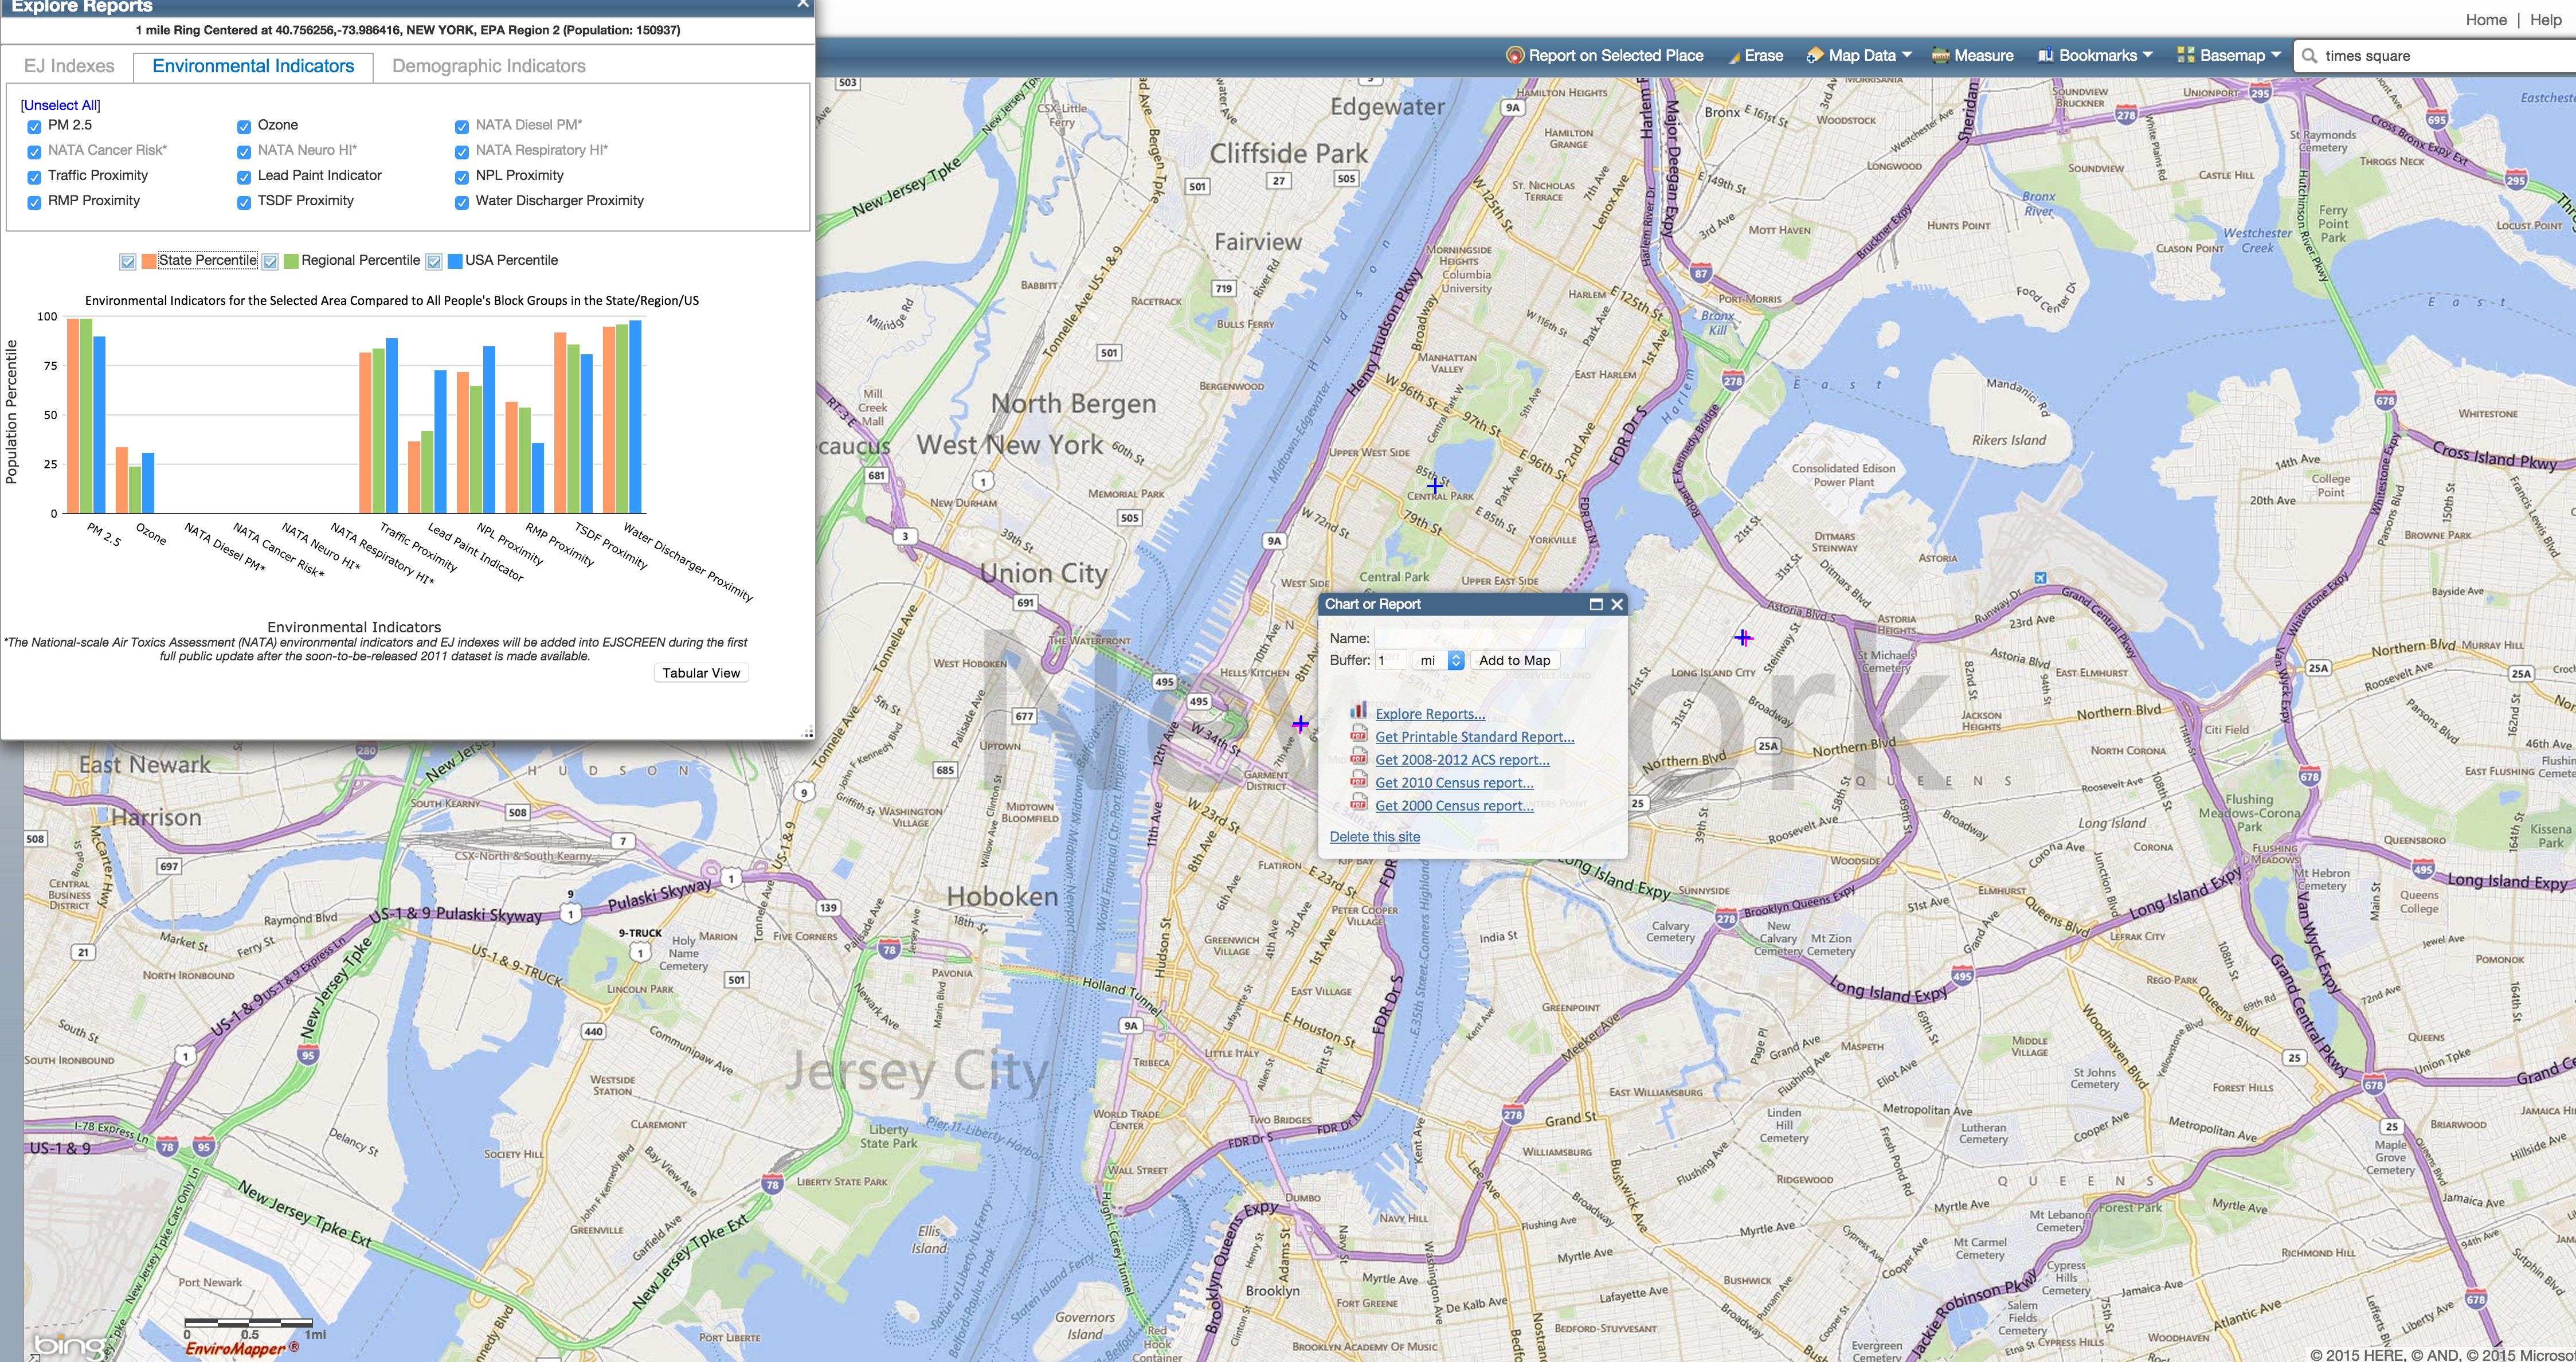2576x1362 pixels.
Task: Disable the USA Percentile series checkbox
Action: pos(434,262)
